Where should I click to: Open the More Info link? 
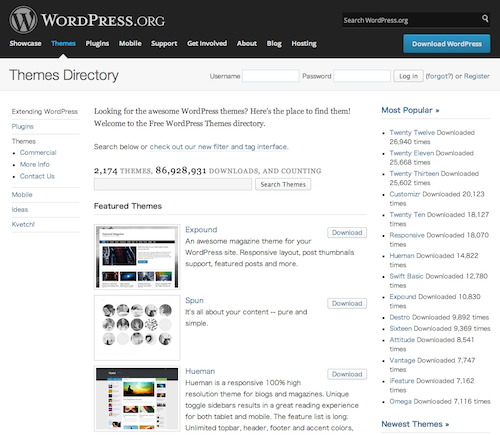(x=35, y=164)
